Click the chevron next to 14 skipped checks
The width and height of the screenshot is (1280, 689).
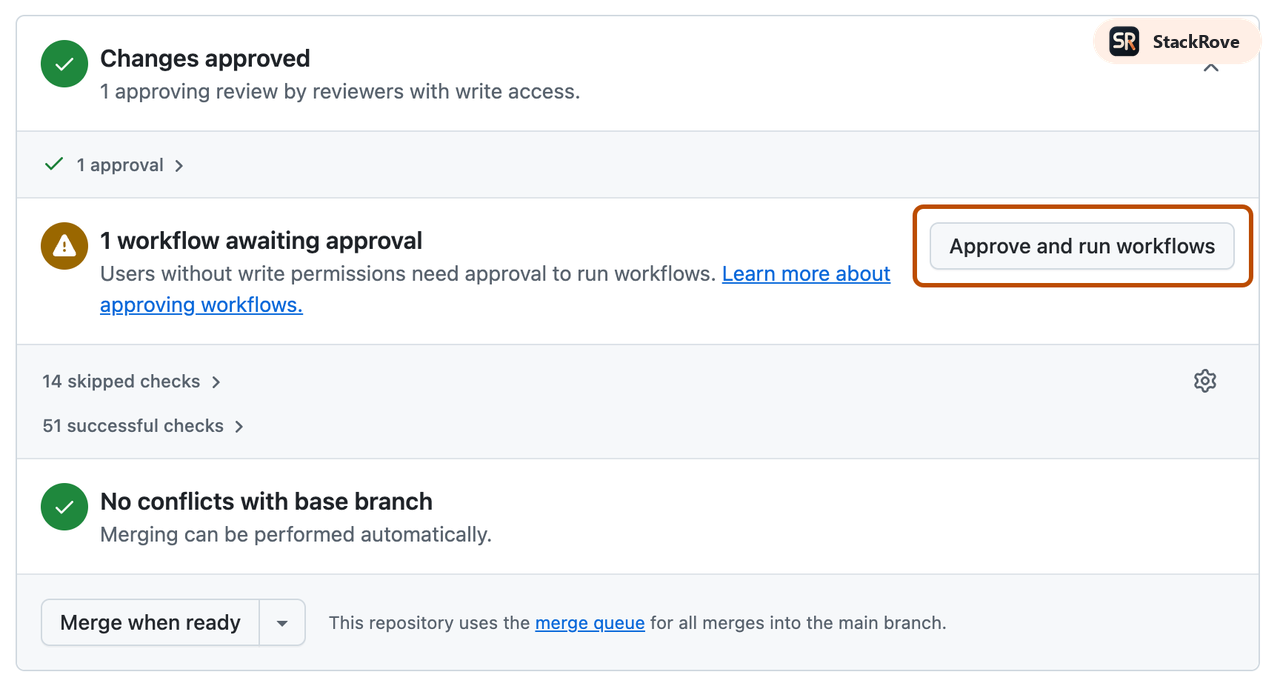pyautogui.click(x=214, y=381)
